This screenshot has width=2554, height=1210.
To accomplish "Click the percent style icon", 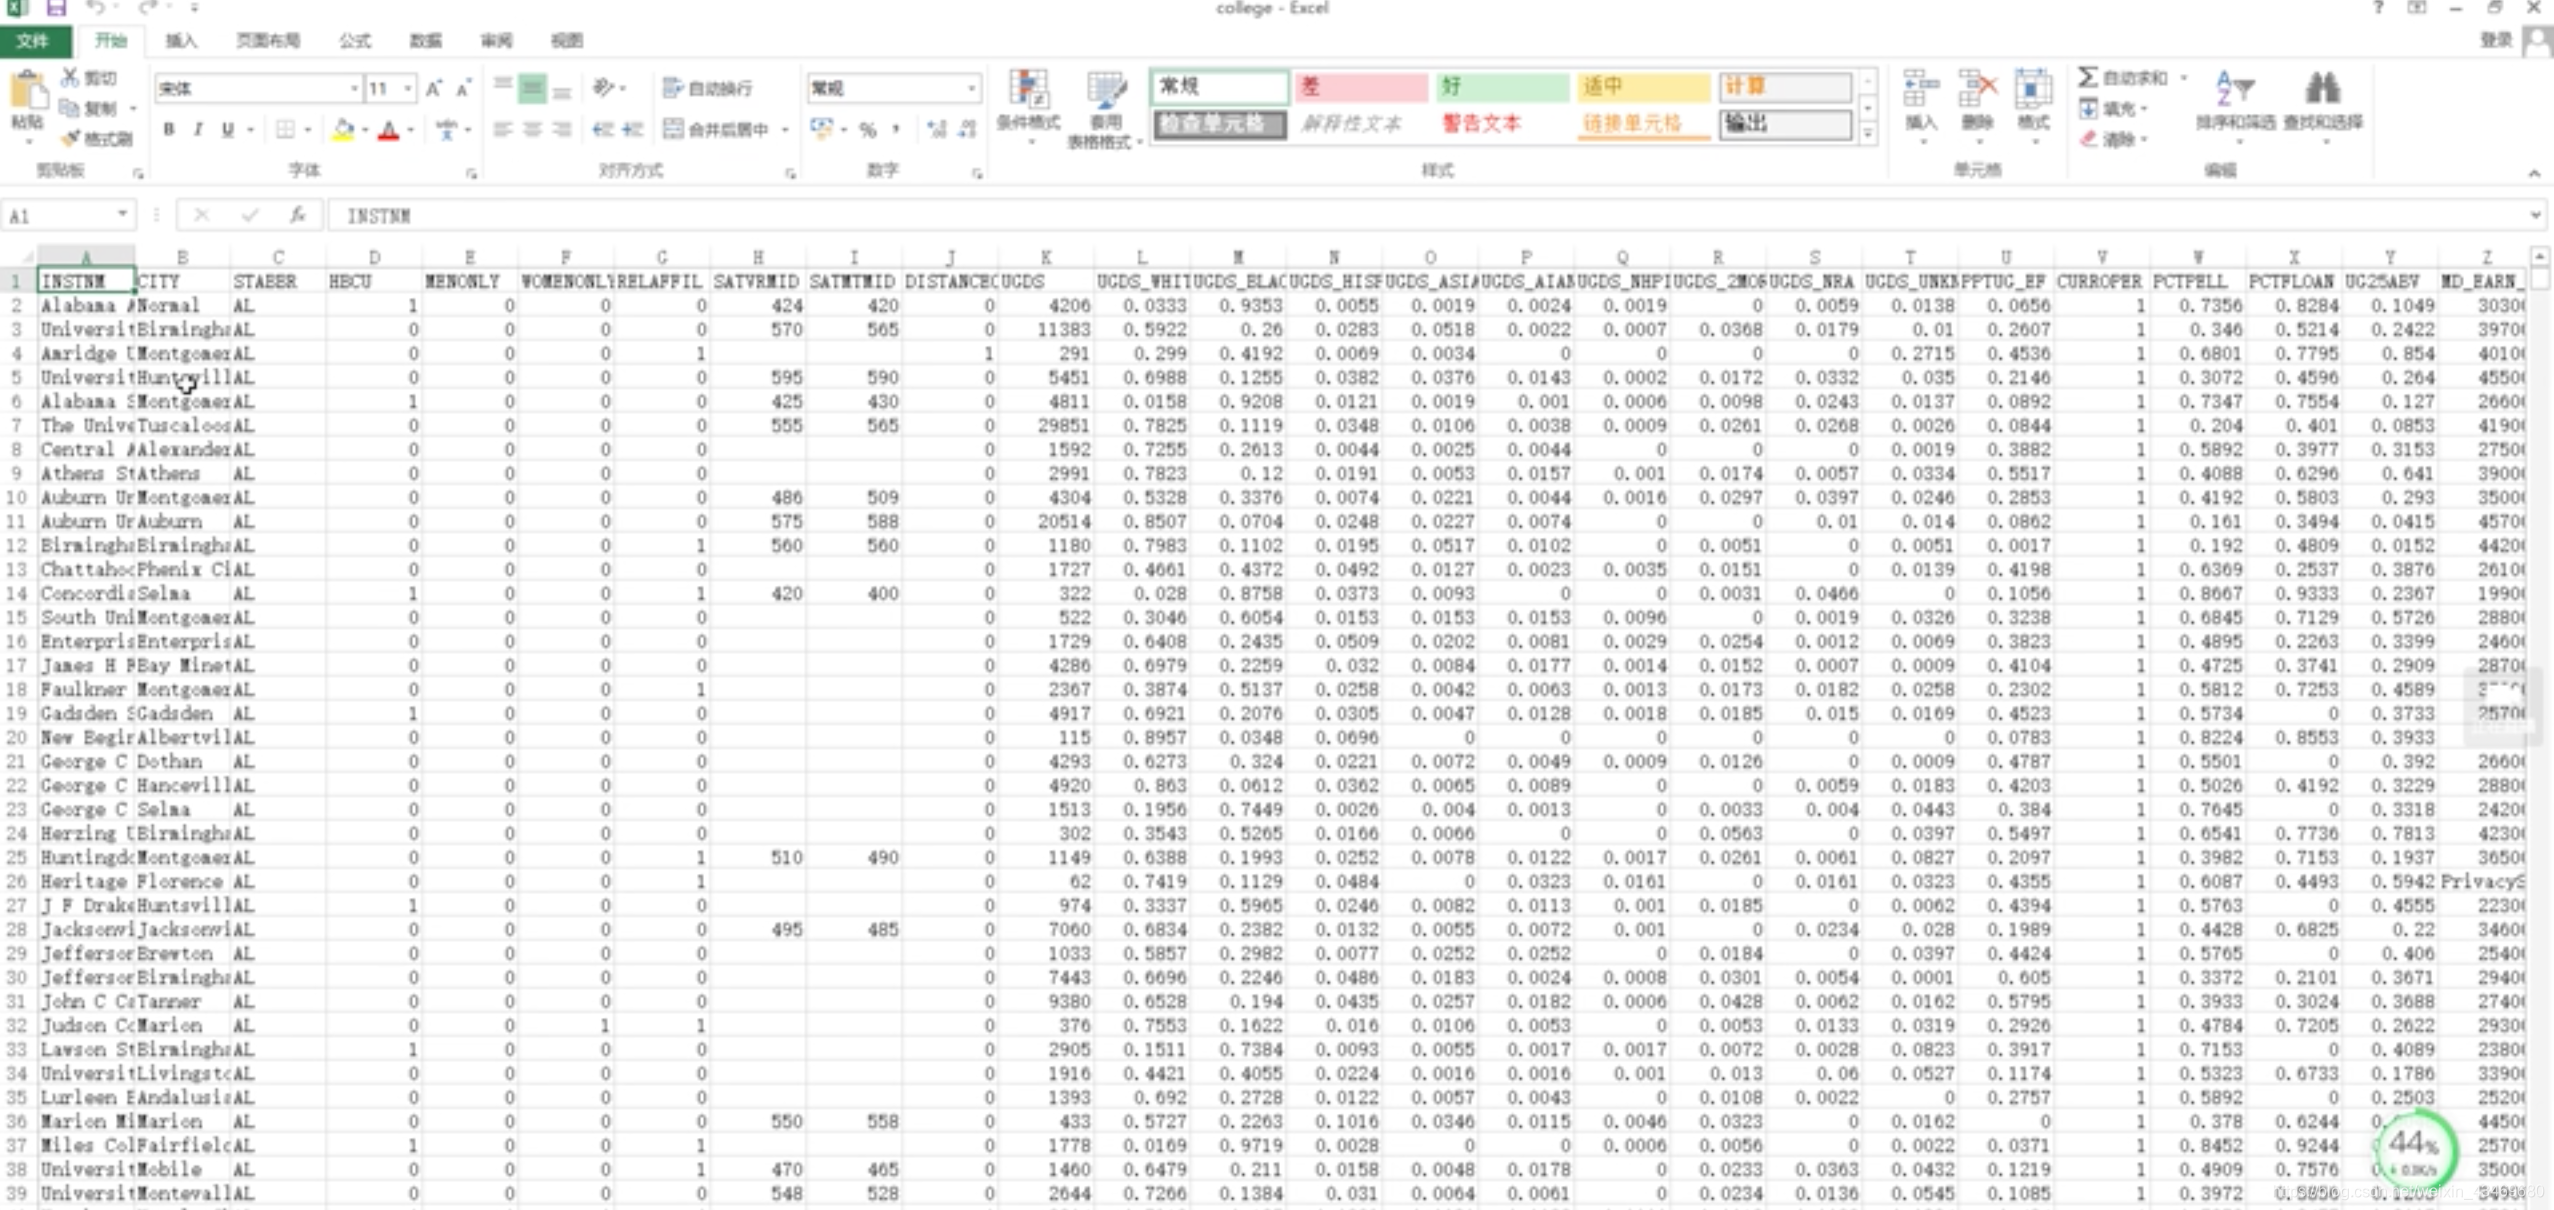I will point(868,129).
